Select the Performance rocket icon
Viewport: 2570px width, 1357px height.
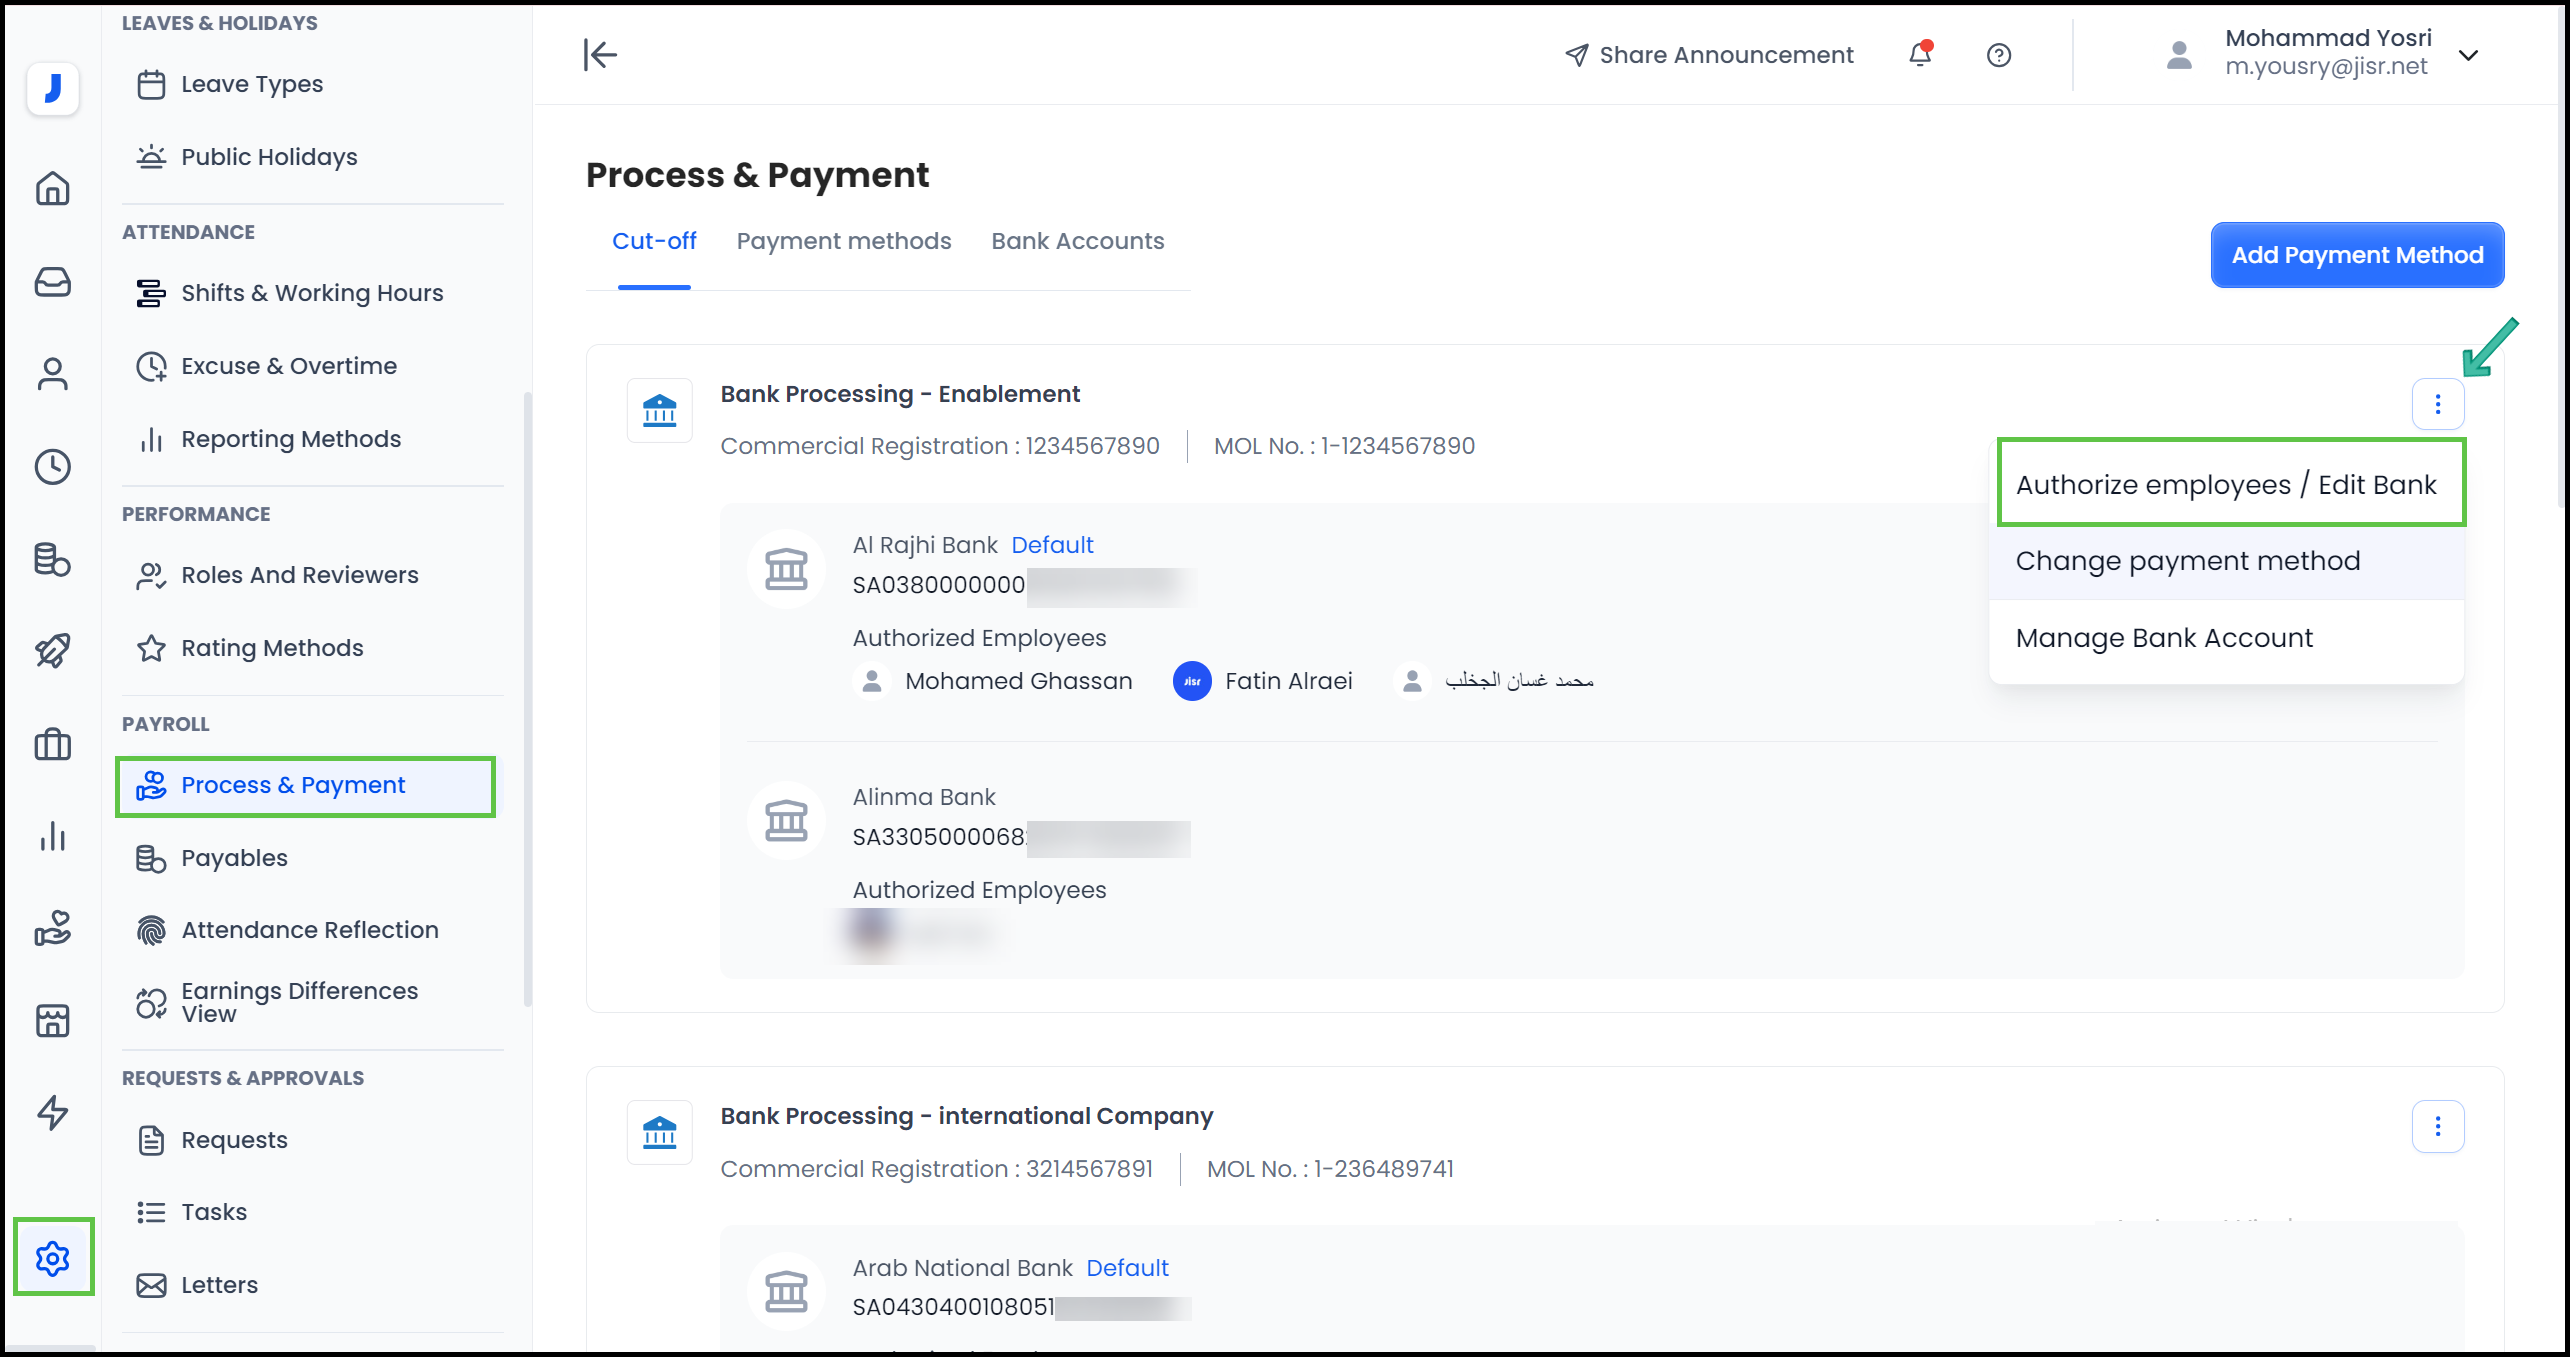click(x=53, y=650)
